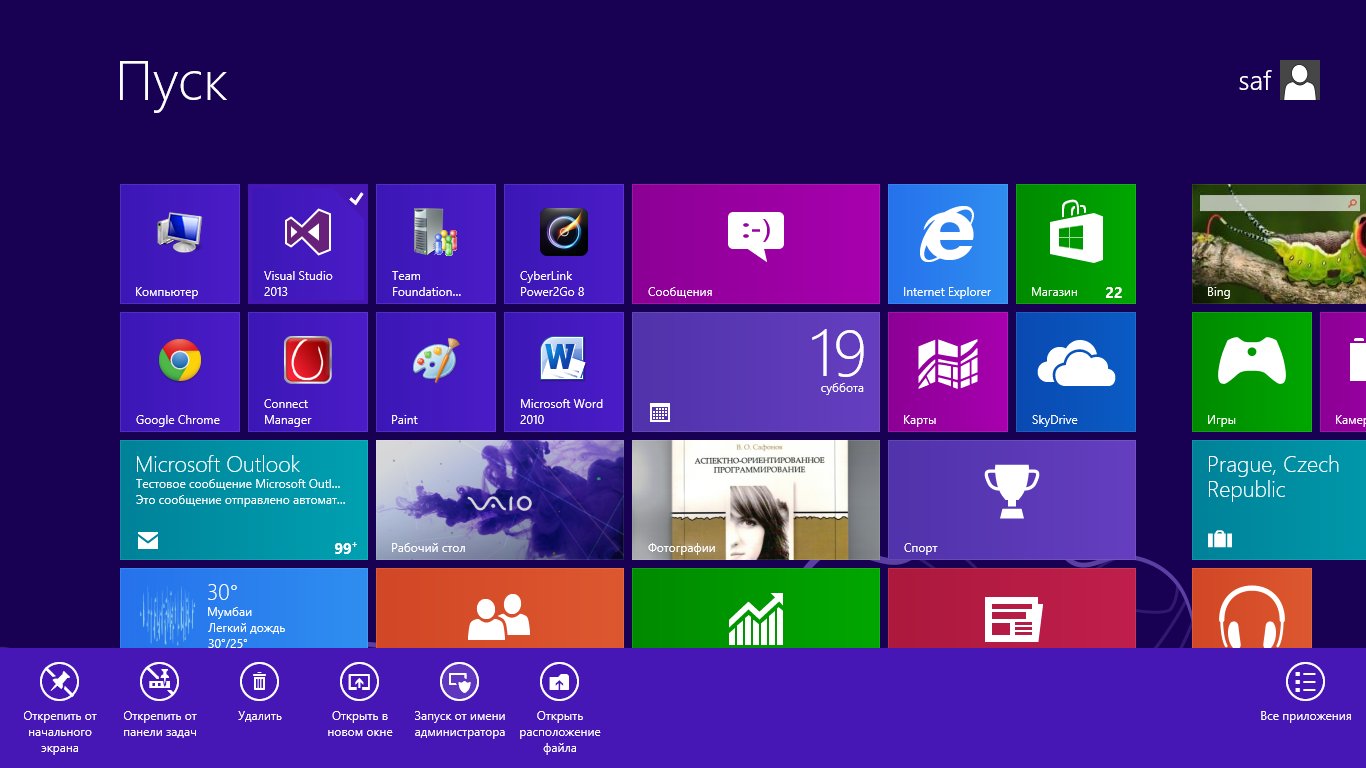Open the Bing caterpillar tile
Screen dimensions: 1366x768
coord(1279,244)
